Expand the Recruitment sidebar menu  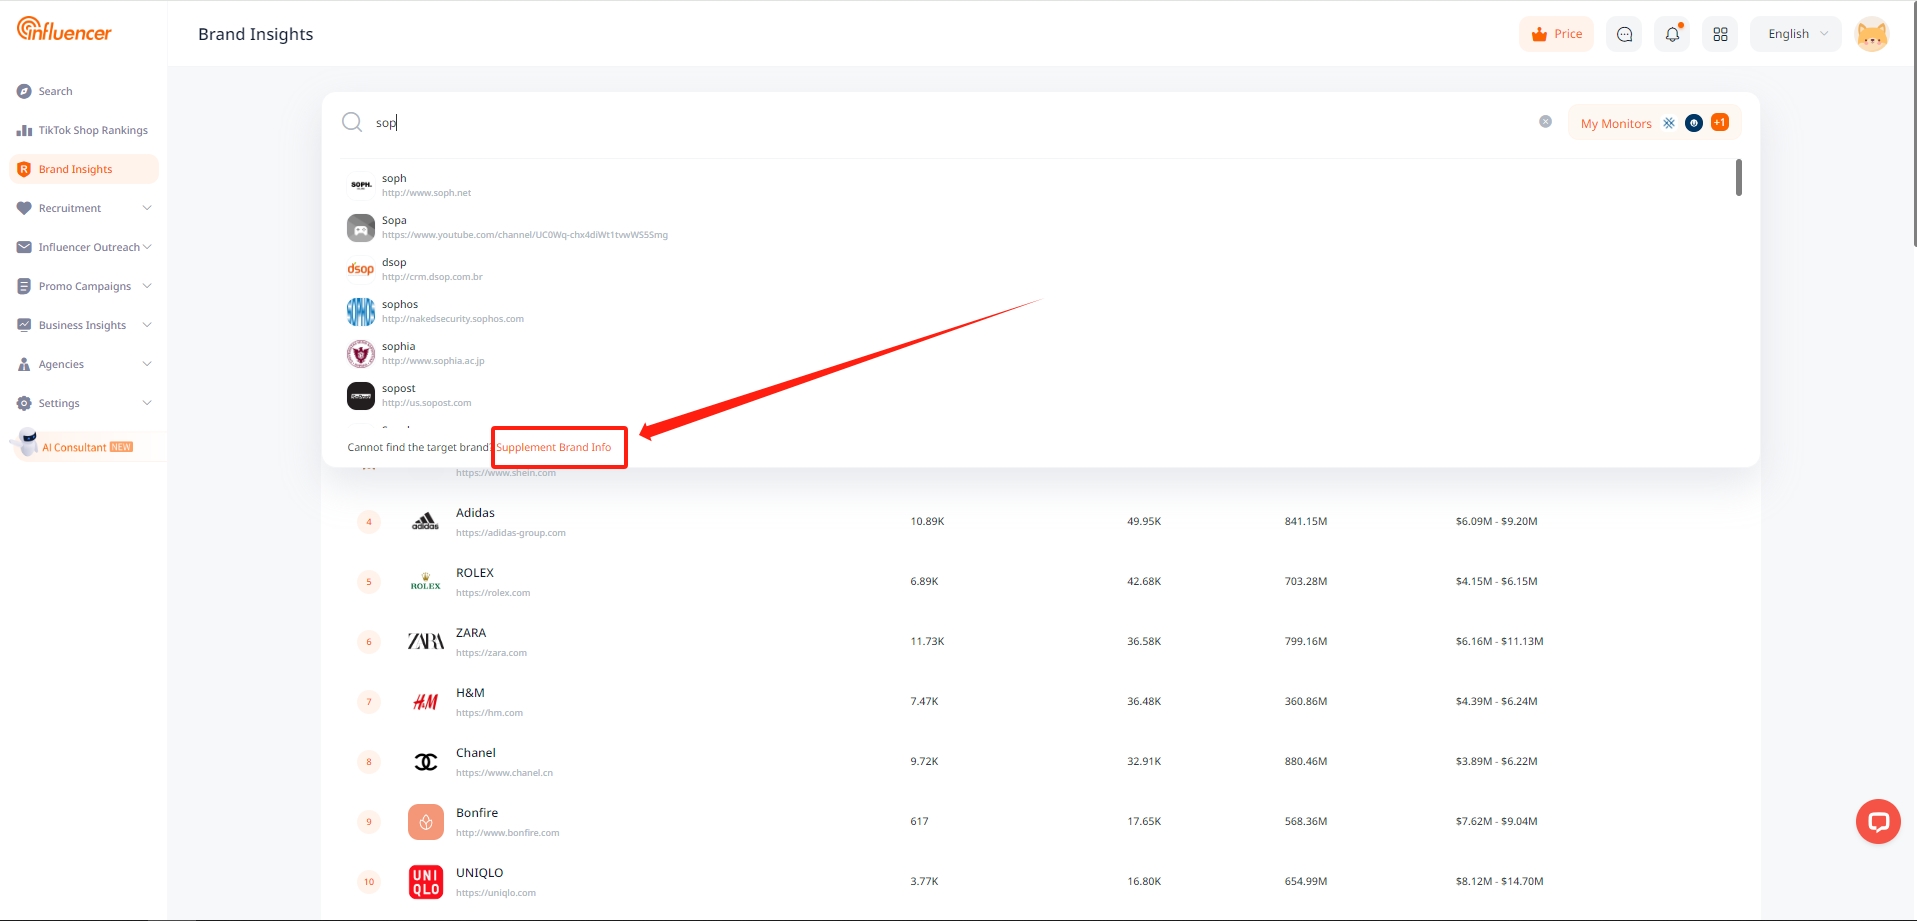[x=84, y=208]
